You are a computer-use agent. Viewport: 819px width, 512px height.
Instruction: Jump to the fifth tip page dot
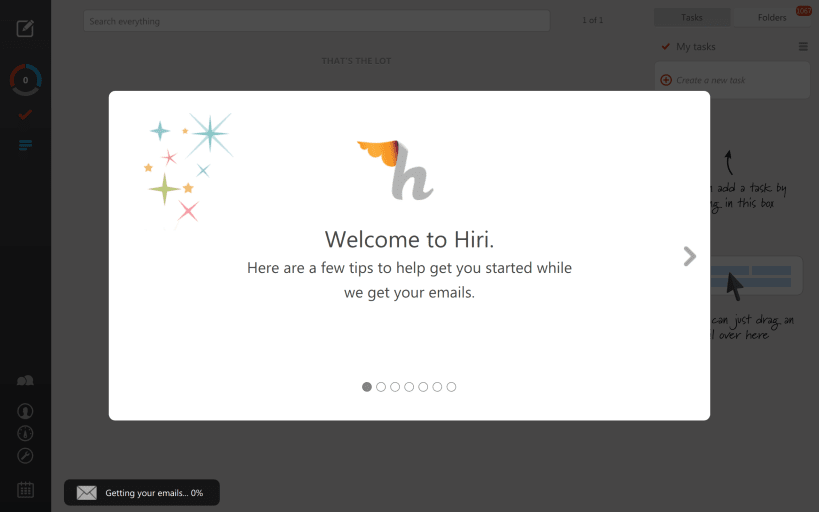tap(423, 387)
